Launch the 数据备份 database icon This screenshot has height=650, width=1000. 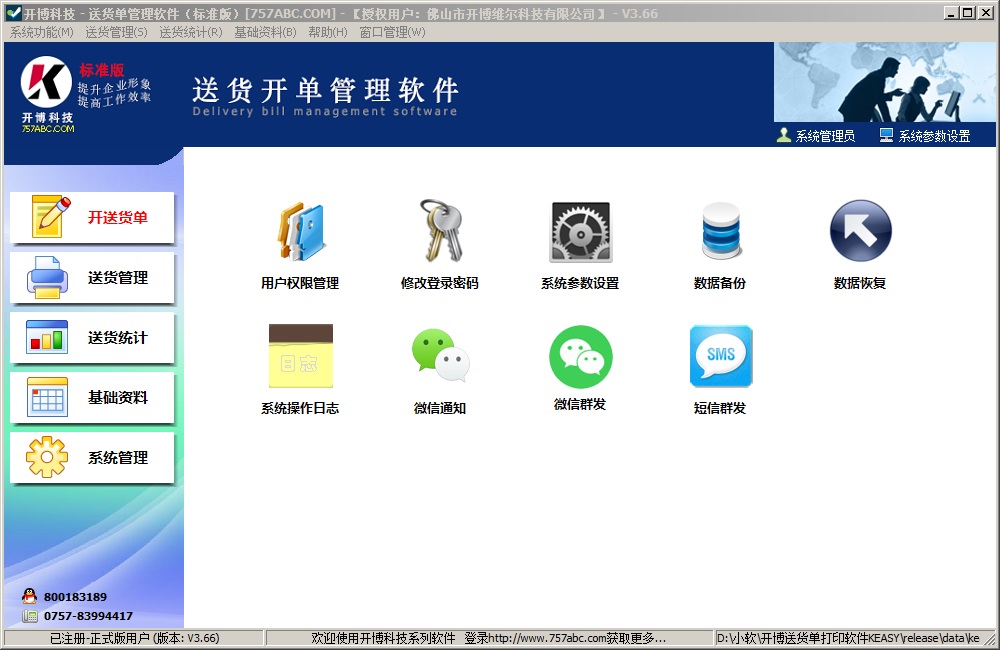[x=720, y=234]
